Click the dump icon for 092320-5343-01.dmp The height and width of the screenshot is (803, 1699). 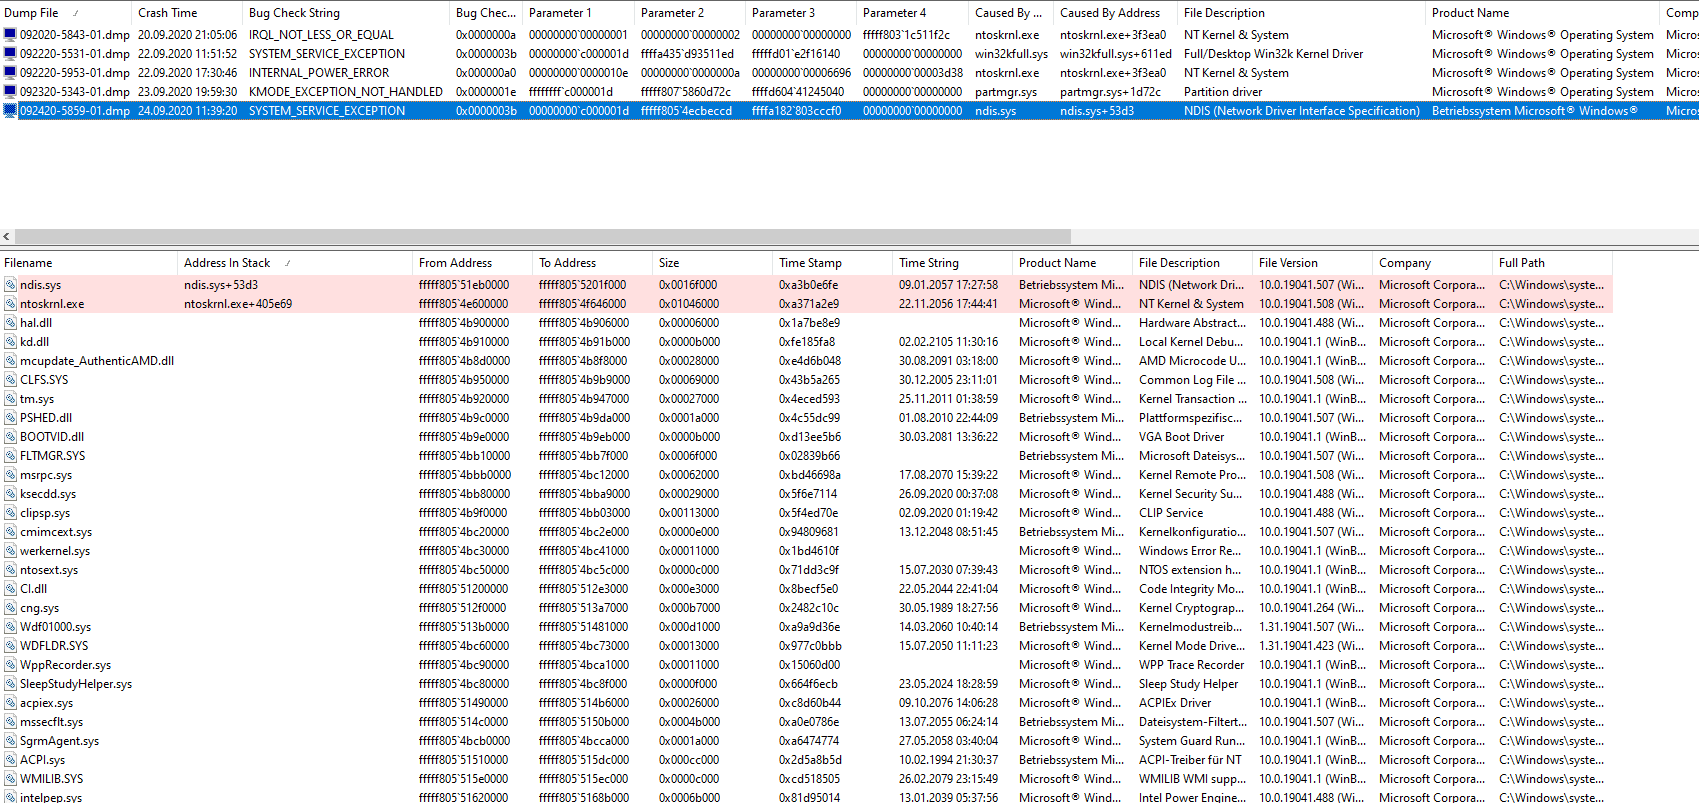coord(10,91)
